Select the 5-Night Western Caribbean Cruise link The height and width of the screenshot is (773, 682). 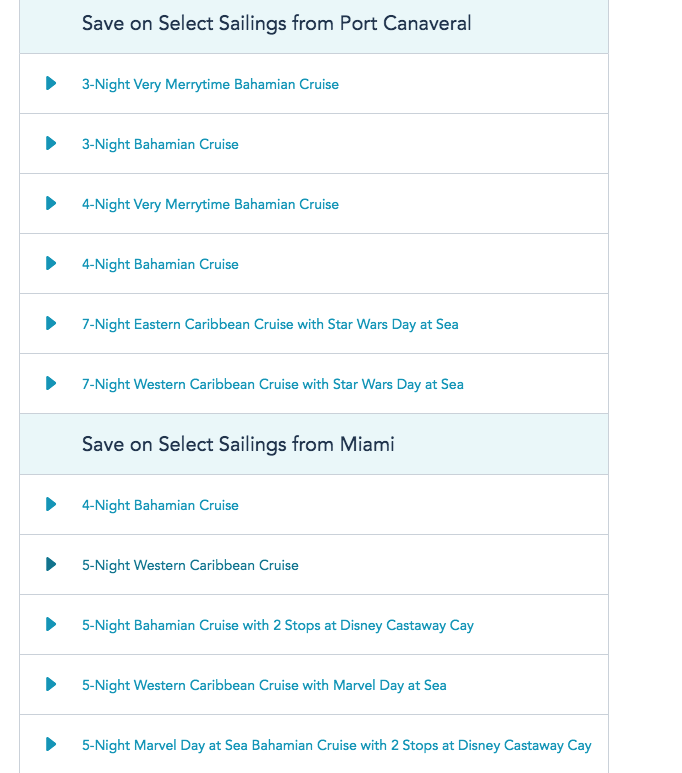(190, 565)
